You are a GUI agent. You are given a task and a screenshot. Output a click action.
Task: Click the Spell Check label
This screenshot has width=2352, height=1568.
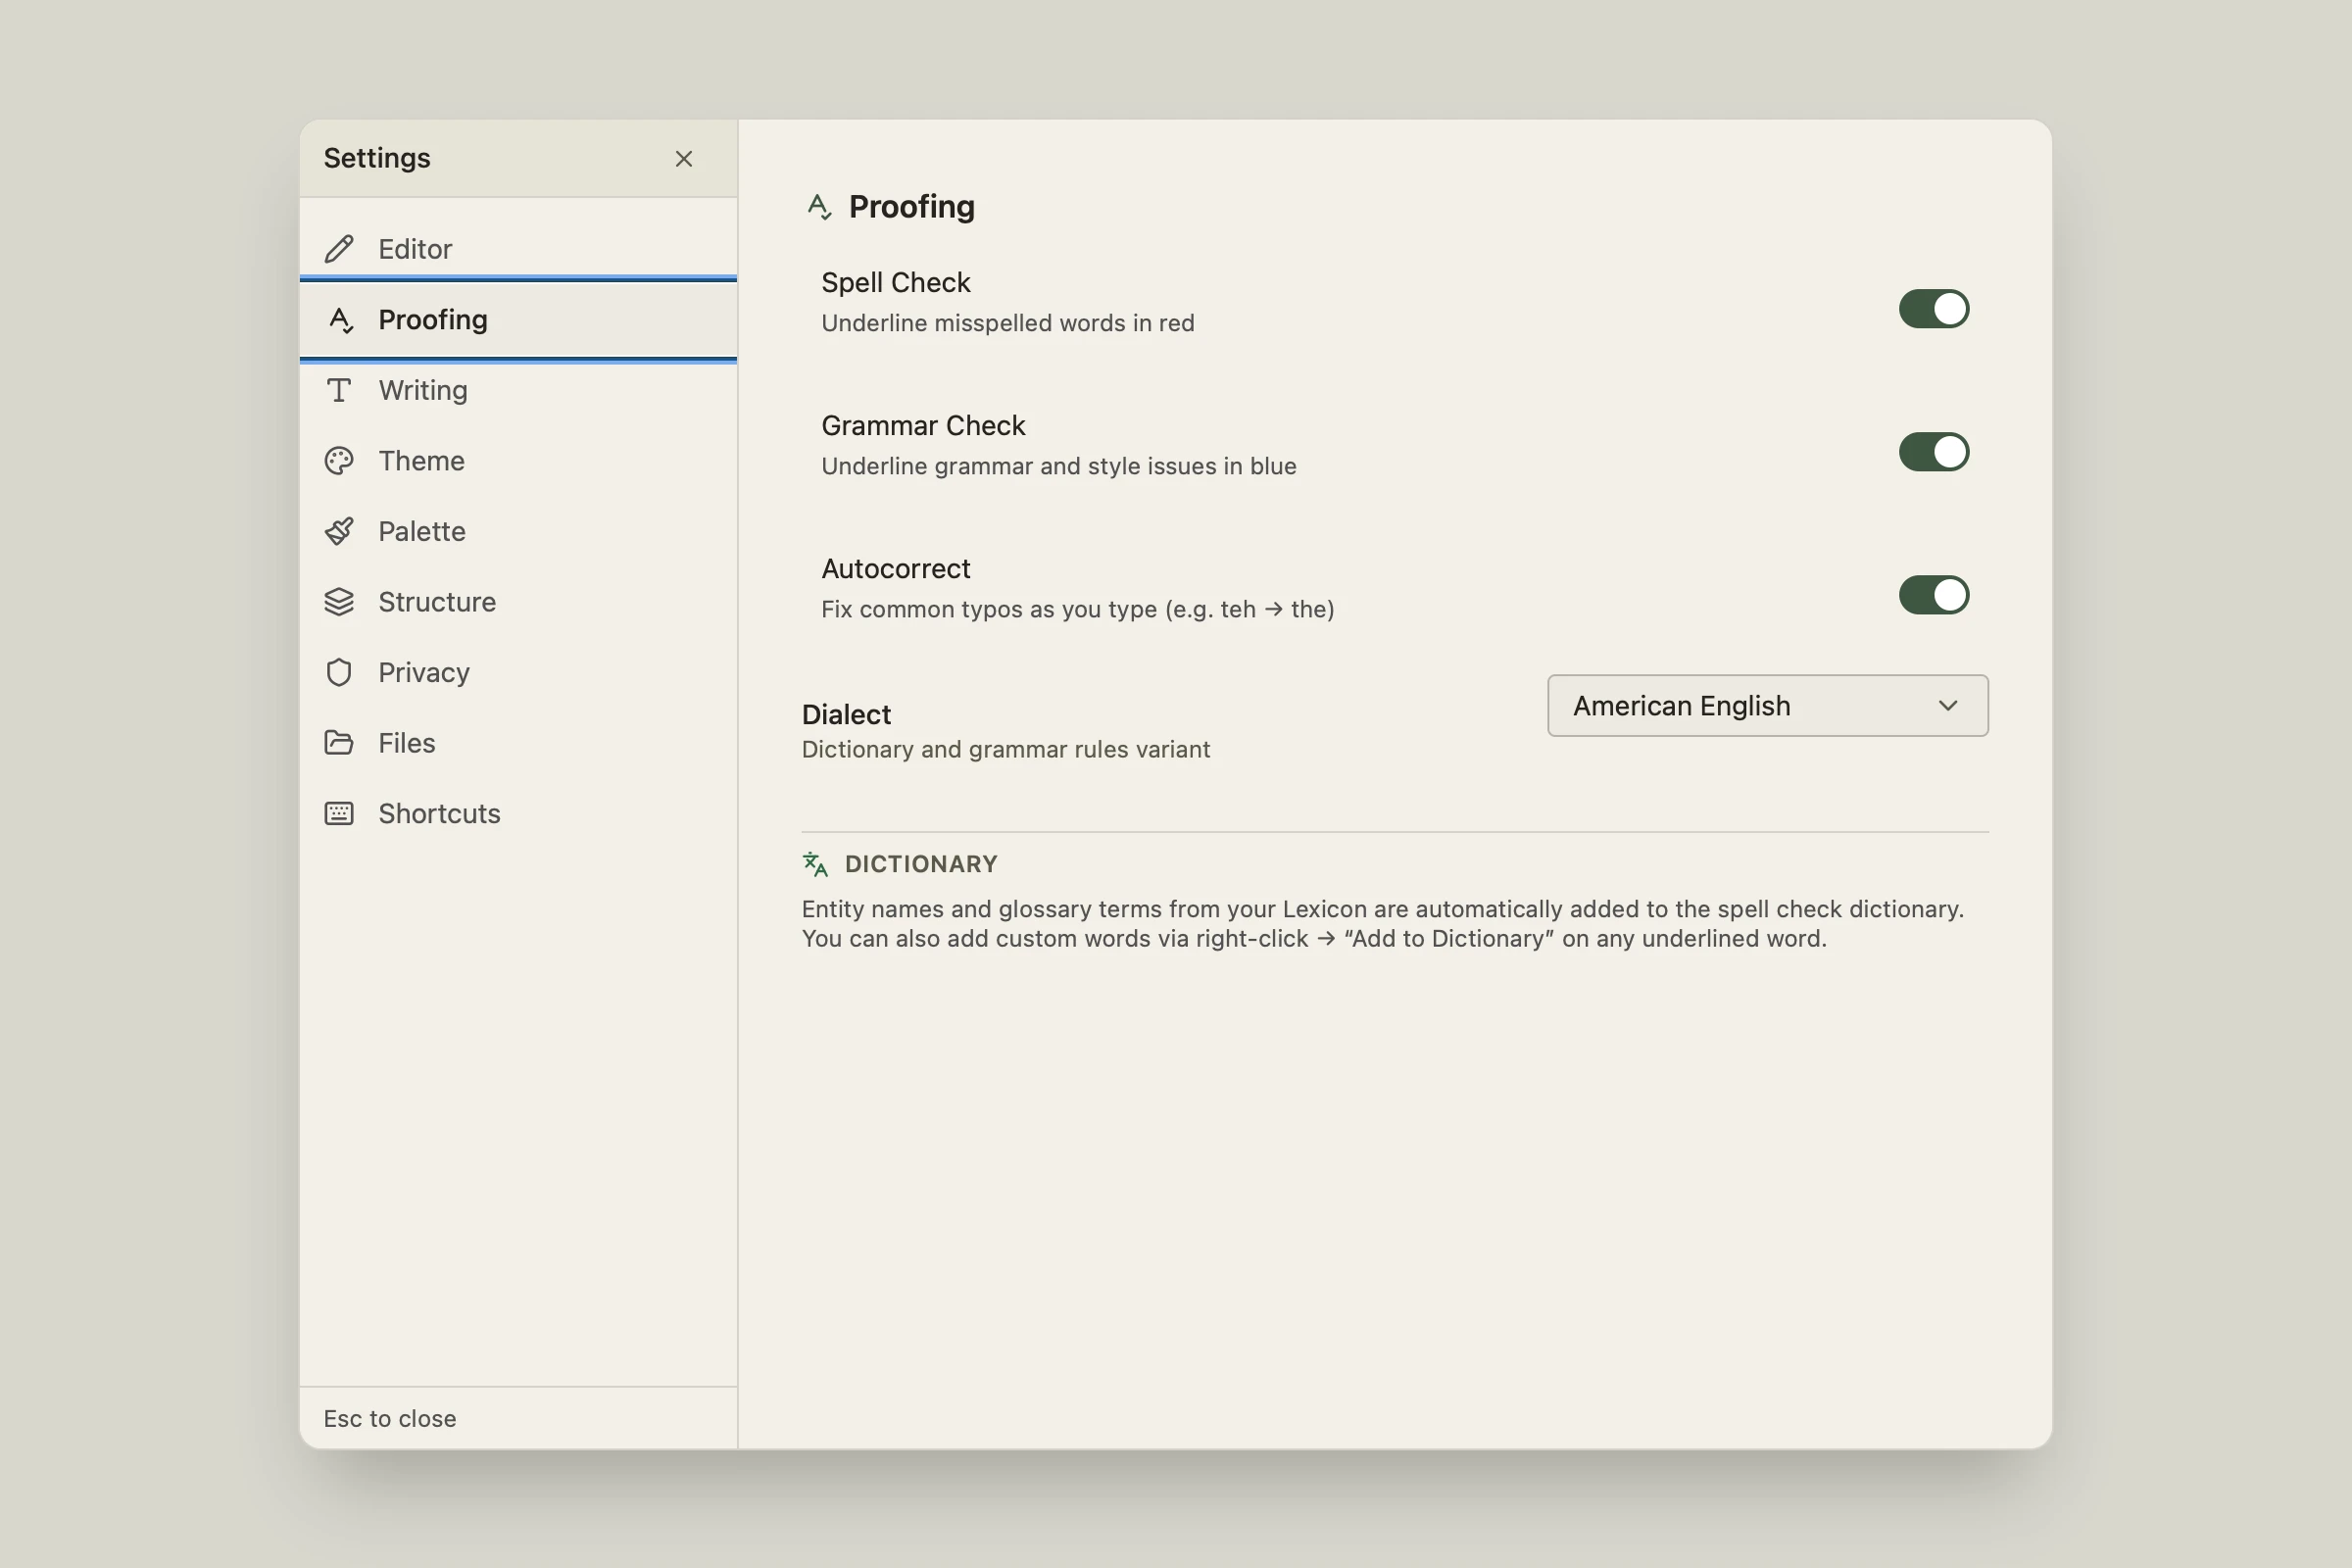pyautogui.click(x=895, y=283)
